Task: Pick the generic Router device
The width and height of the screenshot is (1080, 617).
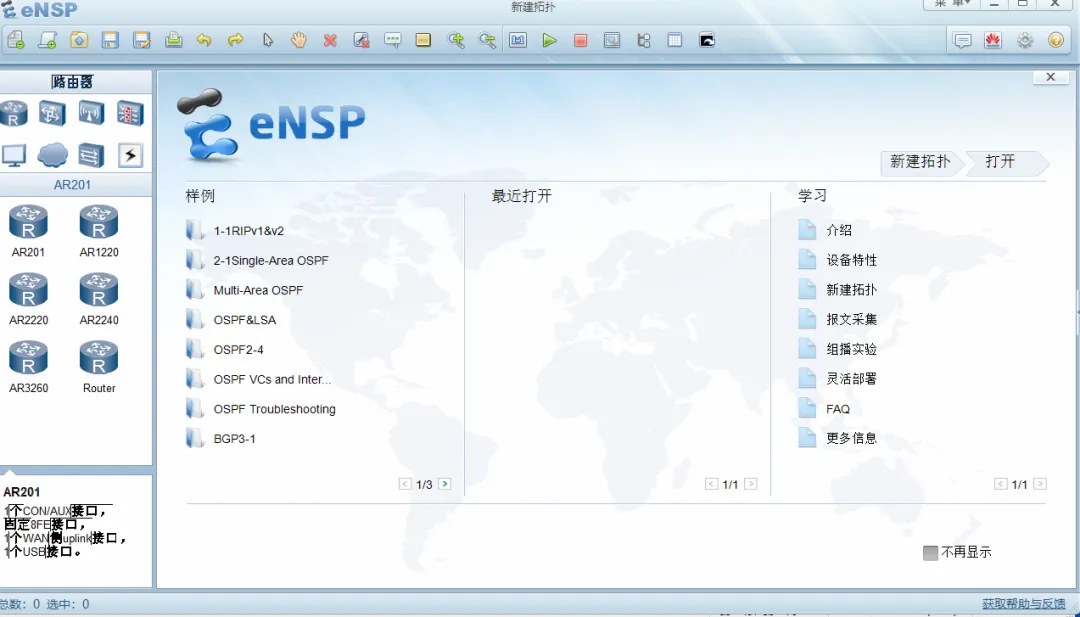Action: tap(98, 367)
